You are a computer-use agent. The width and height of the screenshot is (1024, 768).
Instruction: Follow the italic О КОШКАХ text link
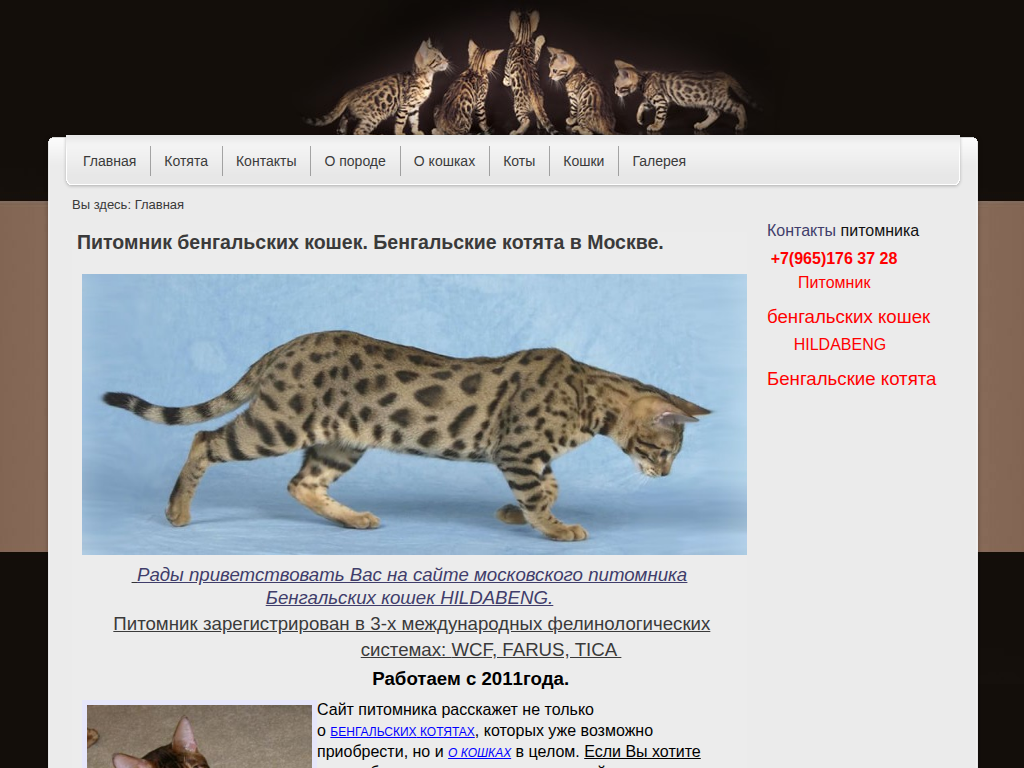[x=479, y=752]
